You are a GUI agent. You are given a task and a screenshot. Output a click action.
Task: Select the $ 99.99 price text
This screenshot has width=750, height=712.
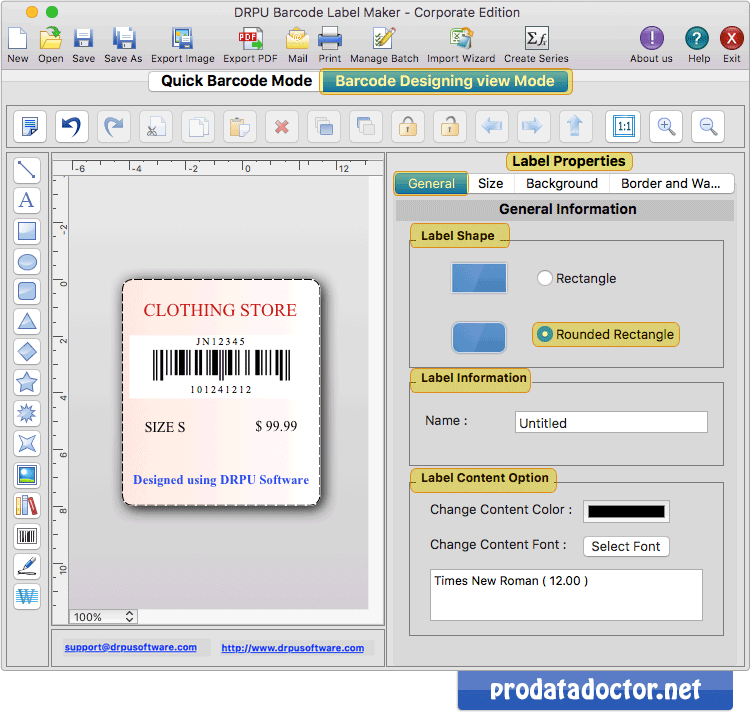pyautogui.click(x=276, y=426)
